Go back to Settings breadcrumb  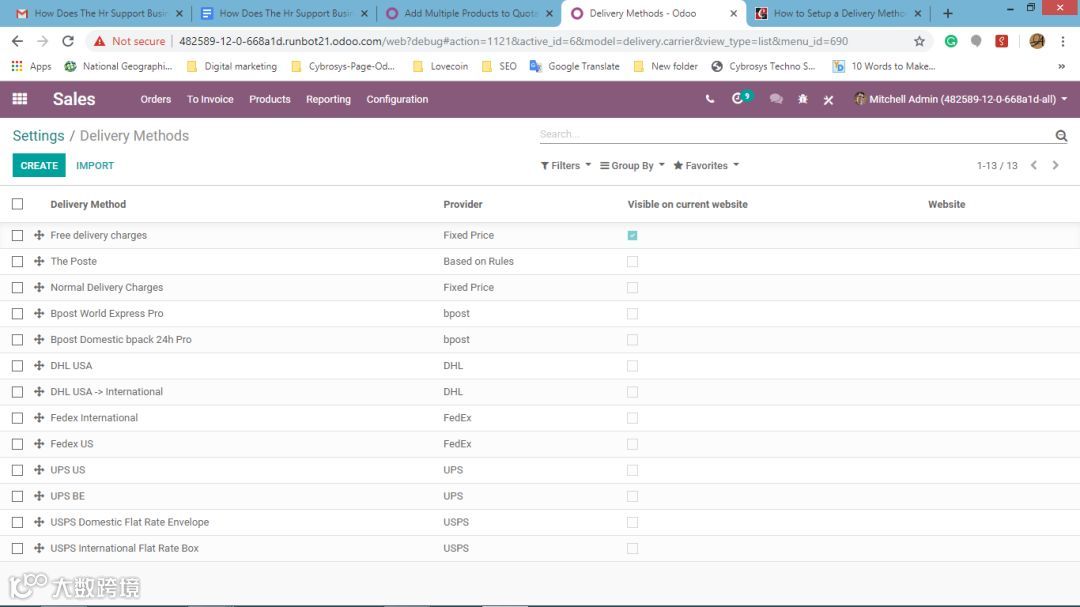(39, 136)
